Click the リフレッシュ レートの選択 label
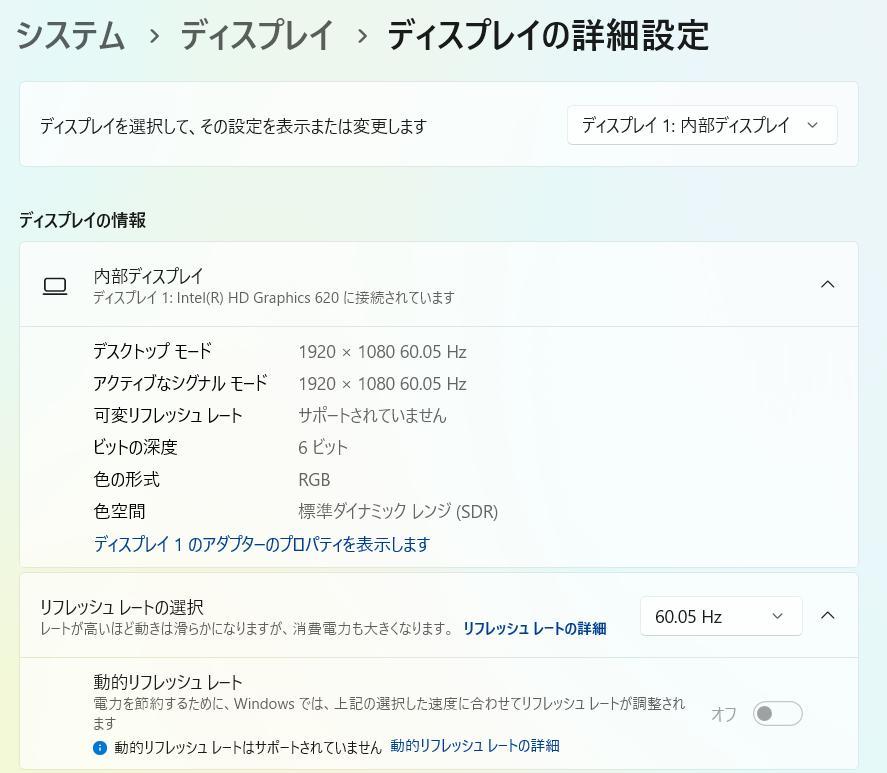Image resolution: width=887 pixels, height=773 pixels. pos(122,607)
